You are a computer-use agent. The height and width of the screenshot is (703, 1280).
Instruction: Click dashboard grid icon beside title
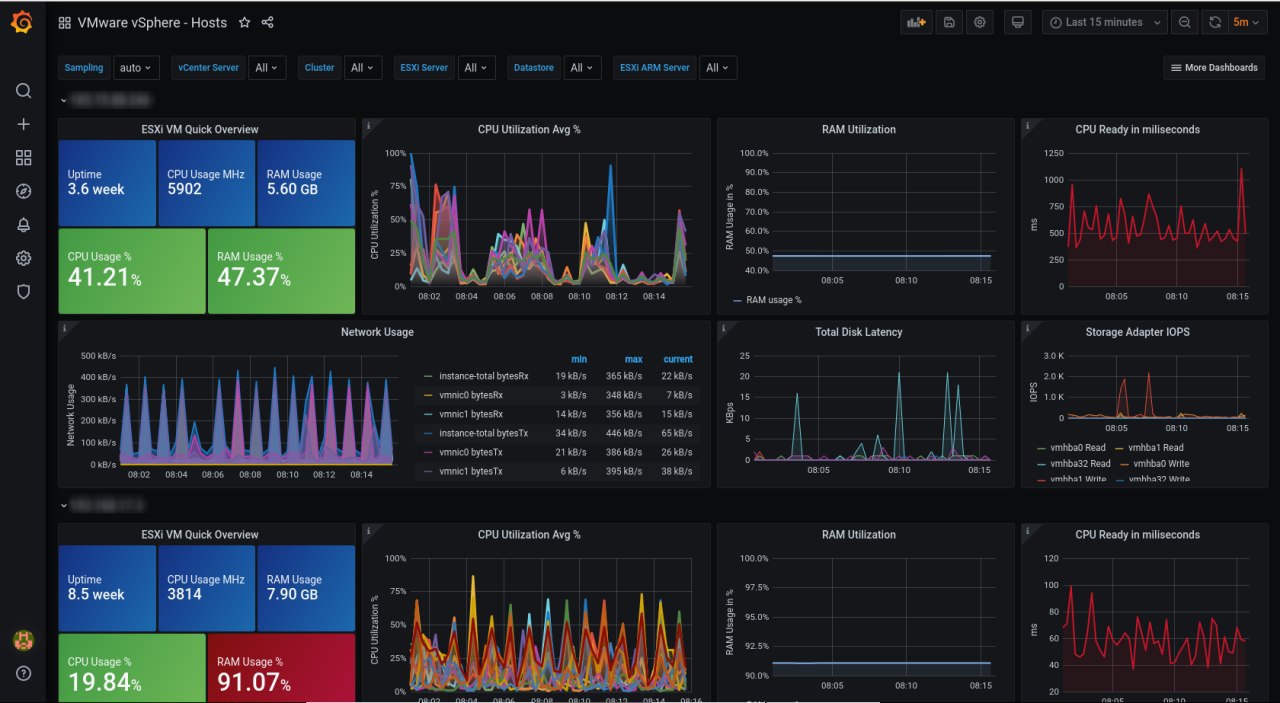click(64, 22)
